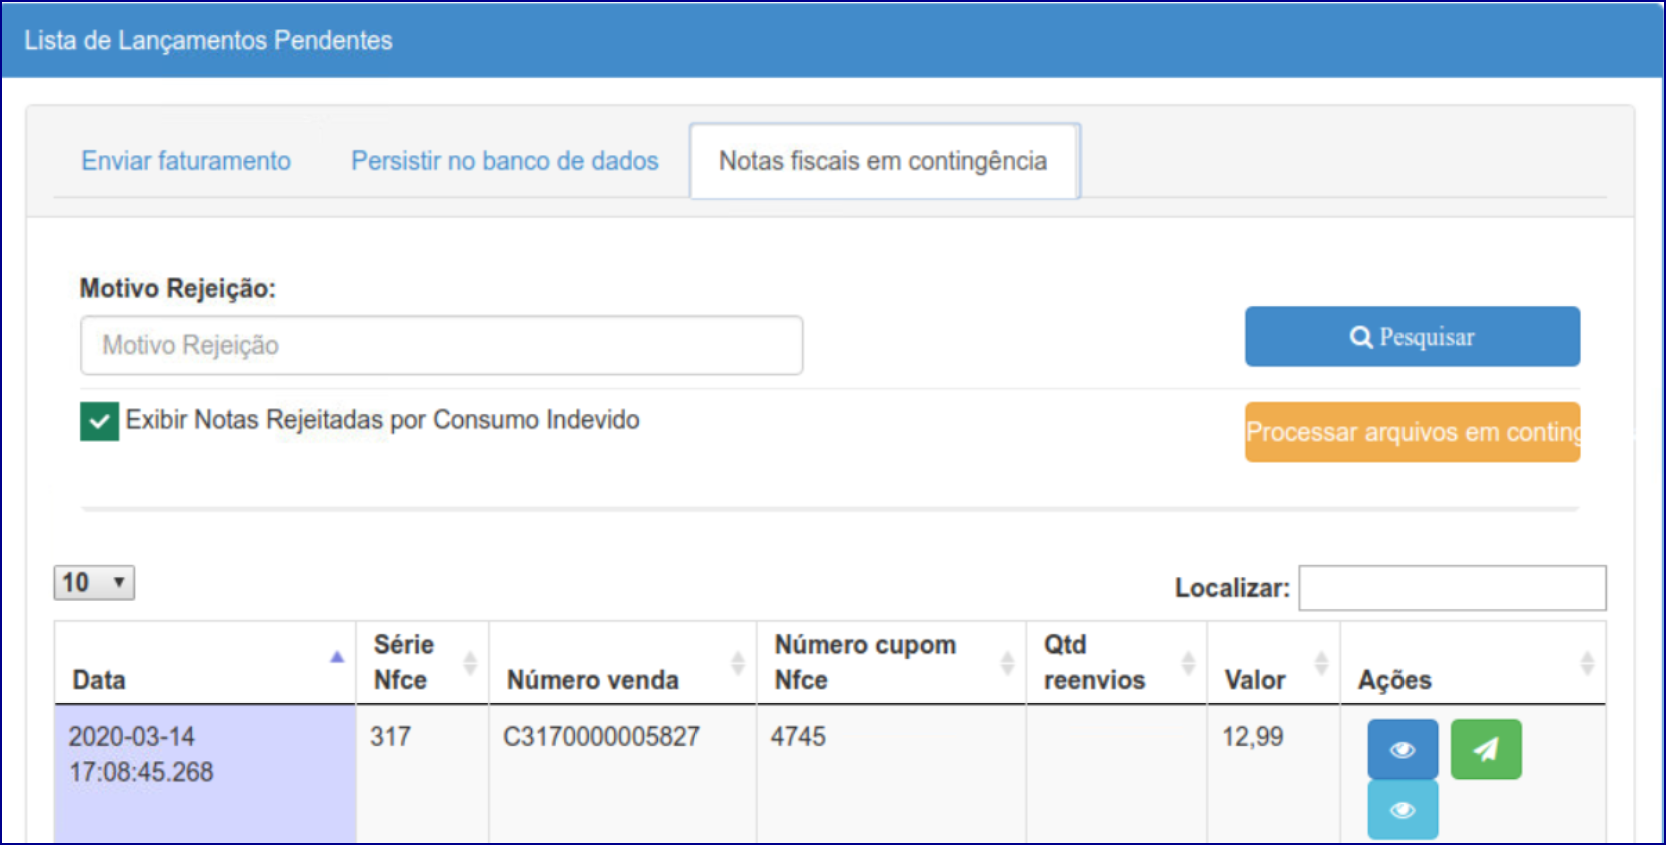Viewport: 1666px width, 845px height.
Task: Click the dark blue eye view button
Action: point(1403,749)
